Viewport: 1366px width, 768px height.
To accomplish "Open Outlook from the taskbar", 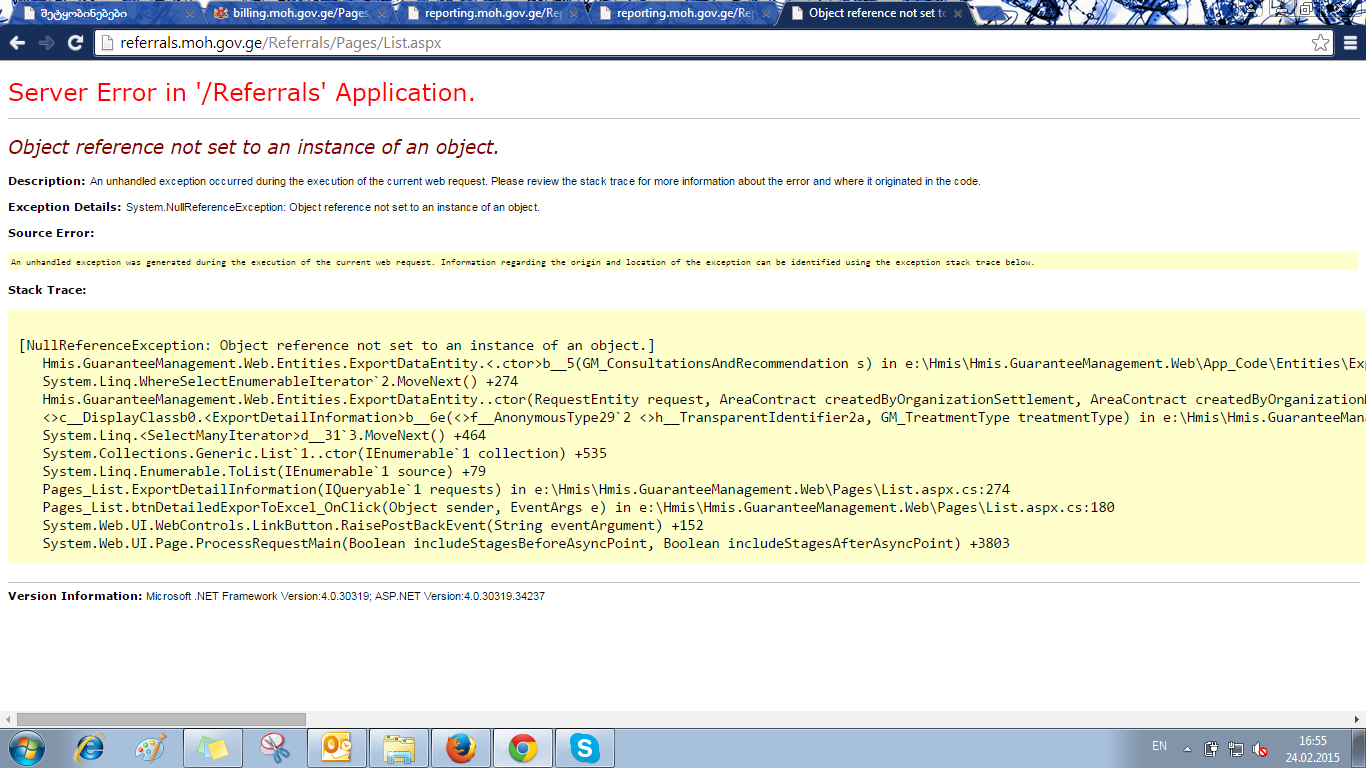I will click(x=337, y=748).
